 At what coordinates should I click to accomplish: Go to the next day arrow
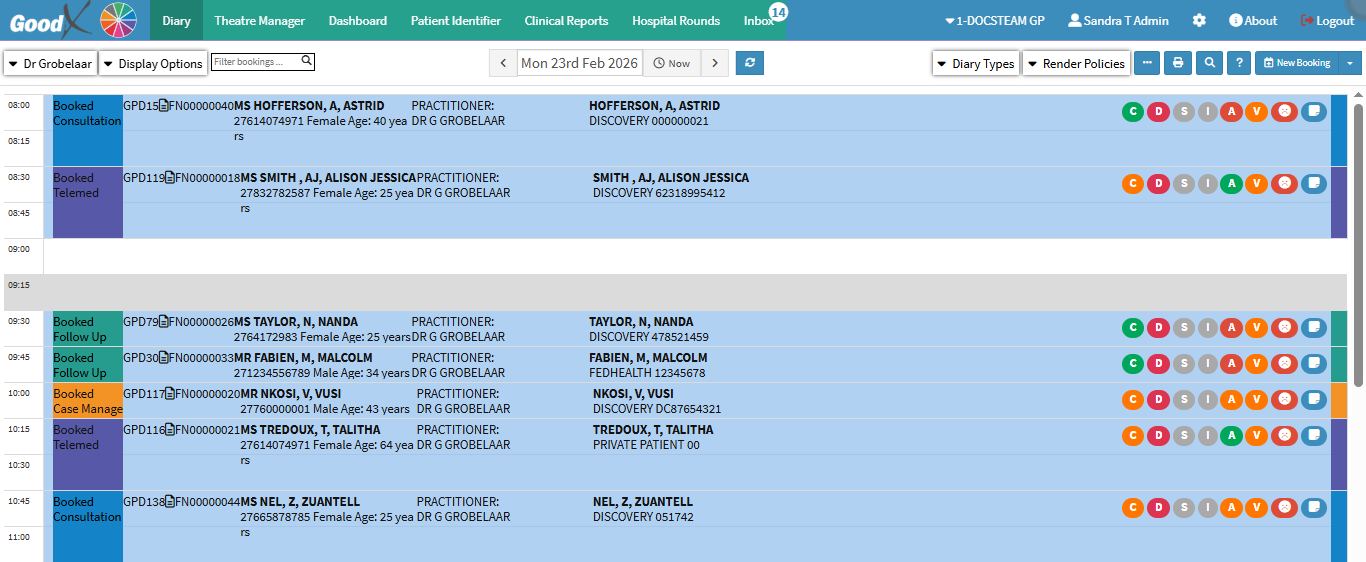point(714,63)
